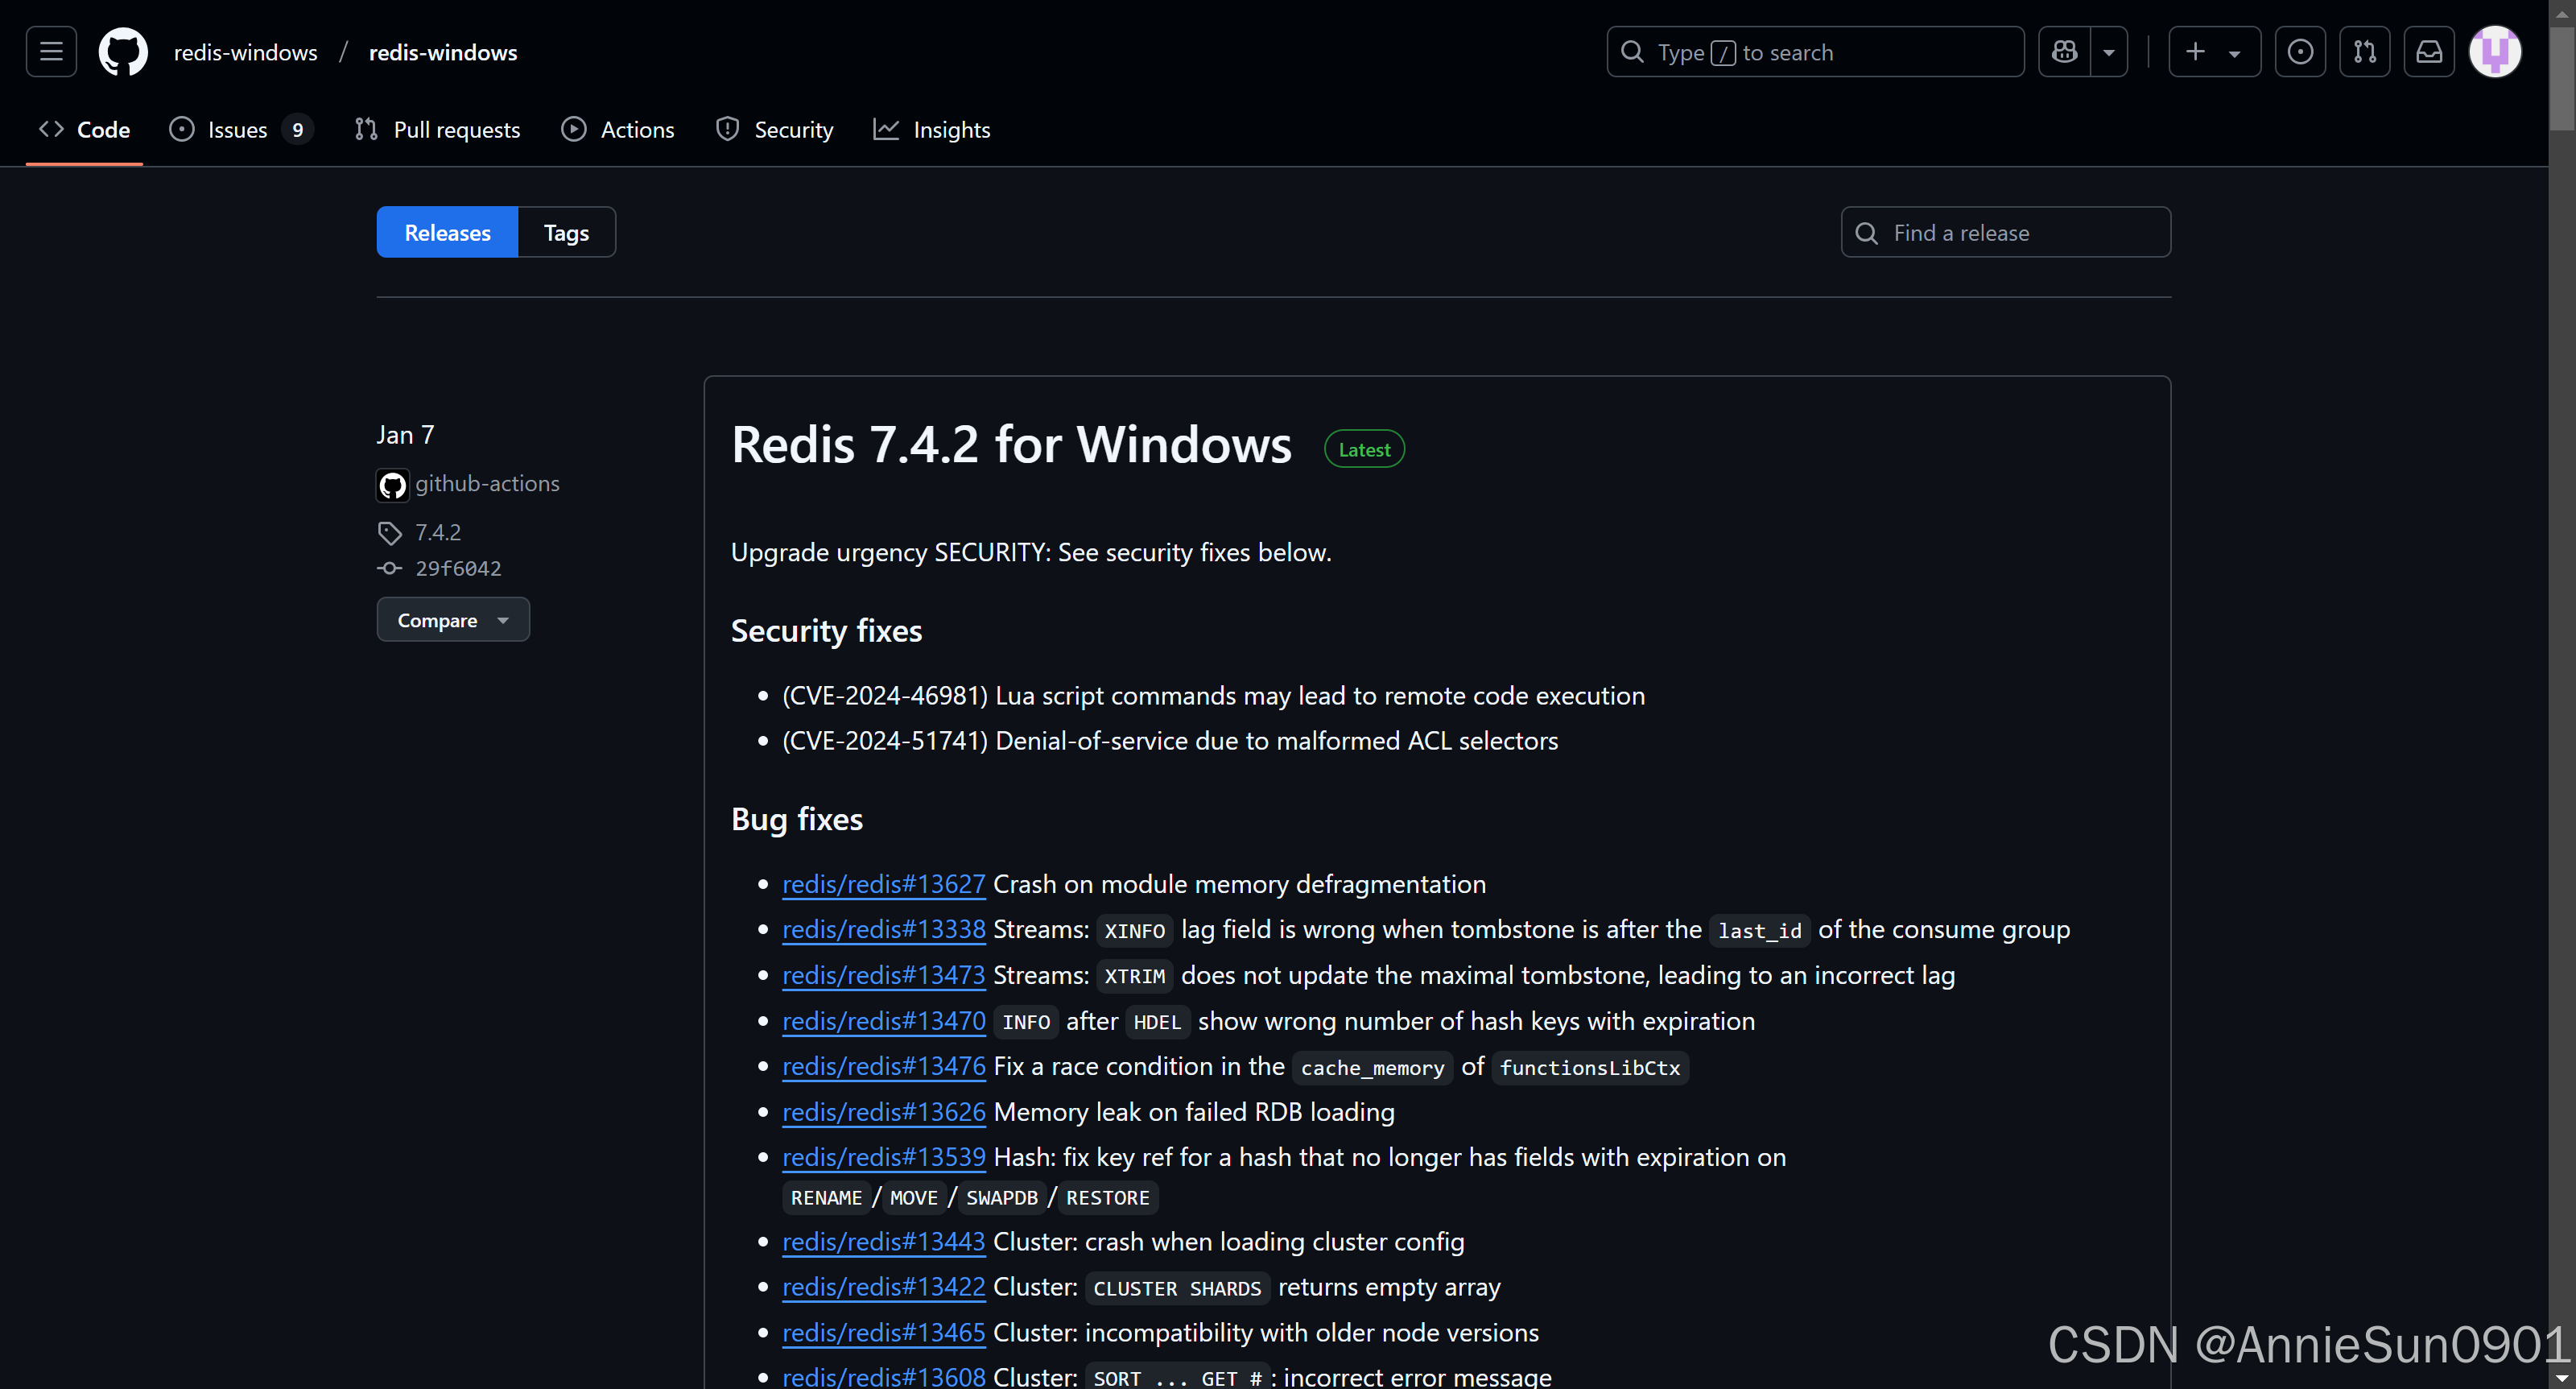The width and height of the screenshot is (2576, 1389).
Task: Click the GitHub logo home icon
Action: tap(123, 52)
